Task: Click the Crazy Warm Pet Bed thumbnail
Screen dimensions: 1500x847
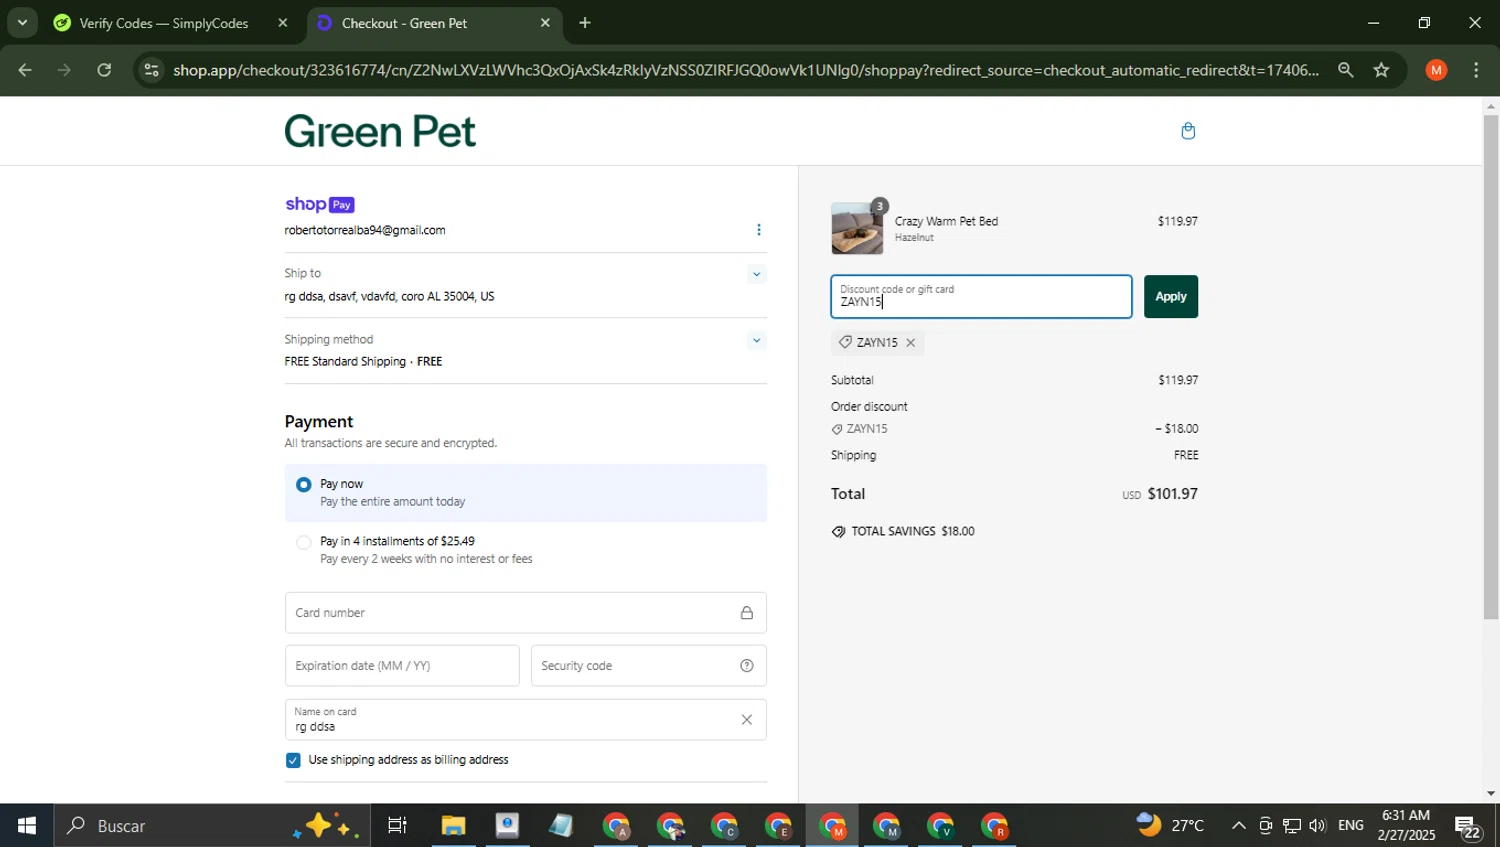Action: click(857, 229)
